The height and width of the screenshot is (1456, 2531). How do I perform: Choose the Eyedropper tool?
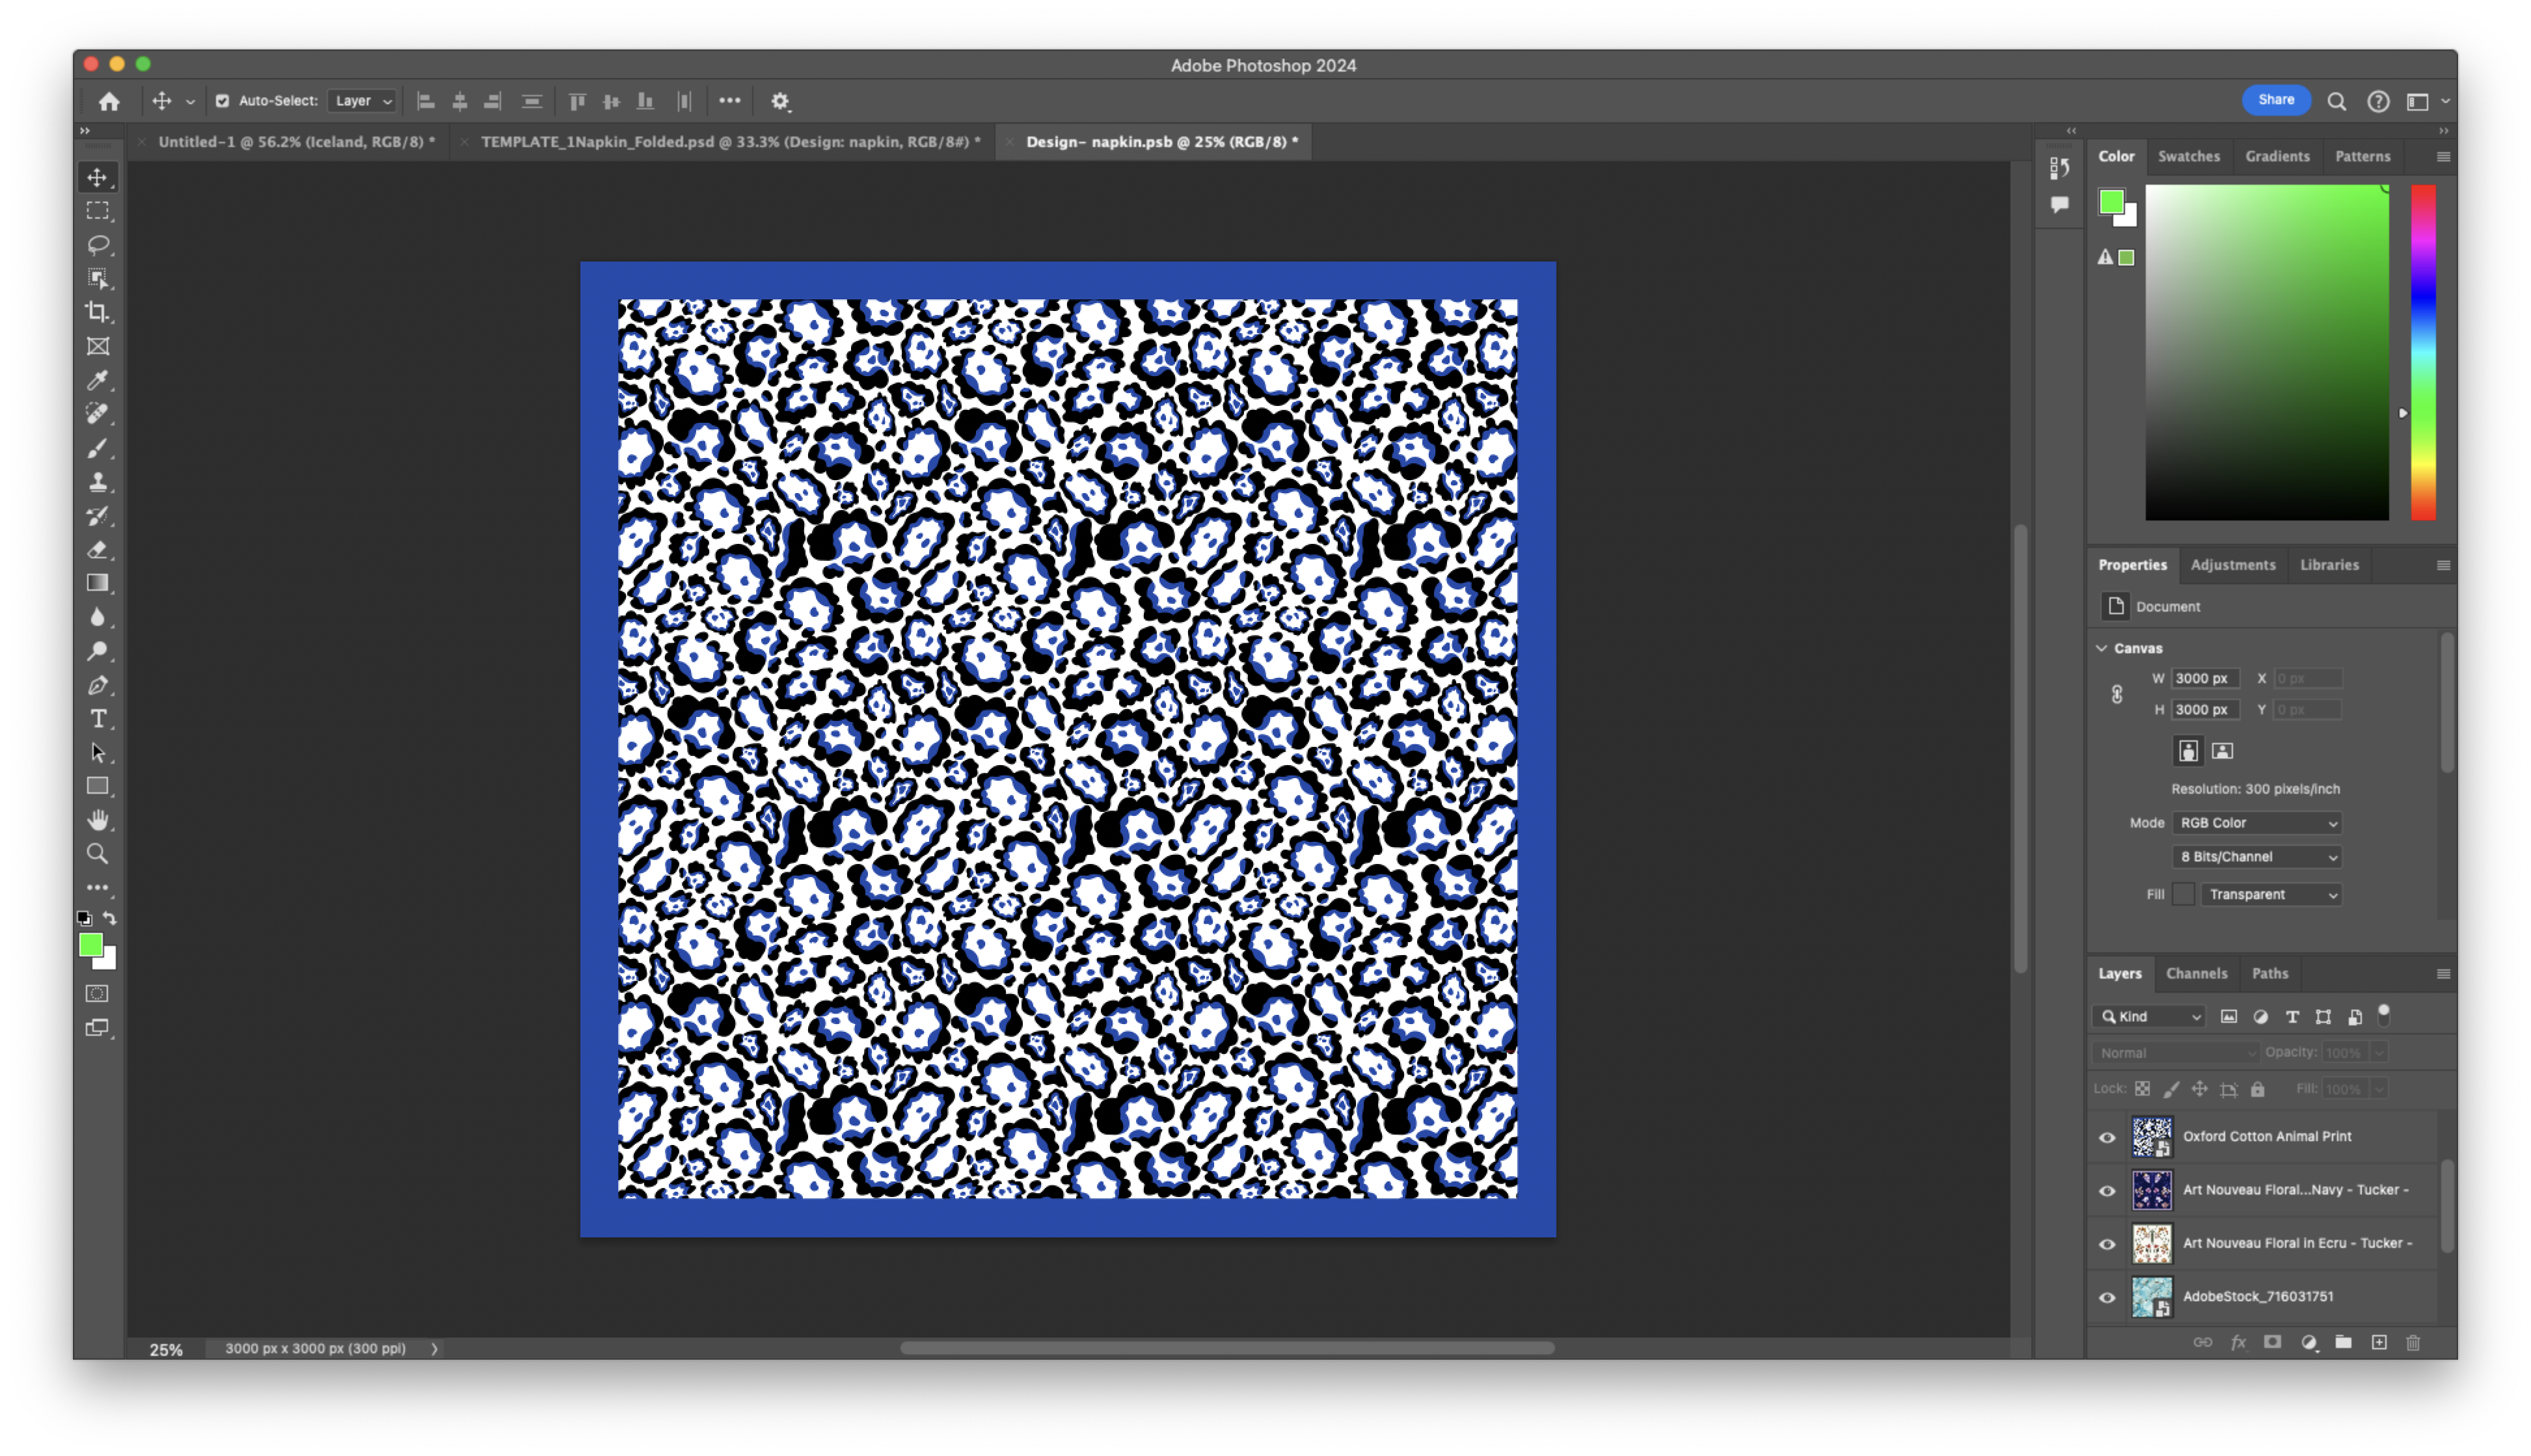point(98,380)
